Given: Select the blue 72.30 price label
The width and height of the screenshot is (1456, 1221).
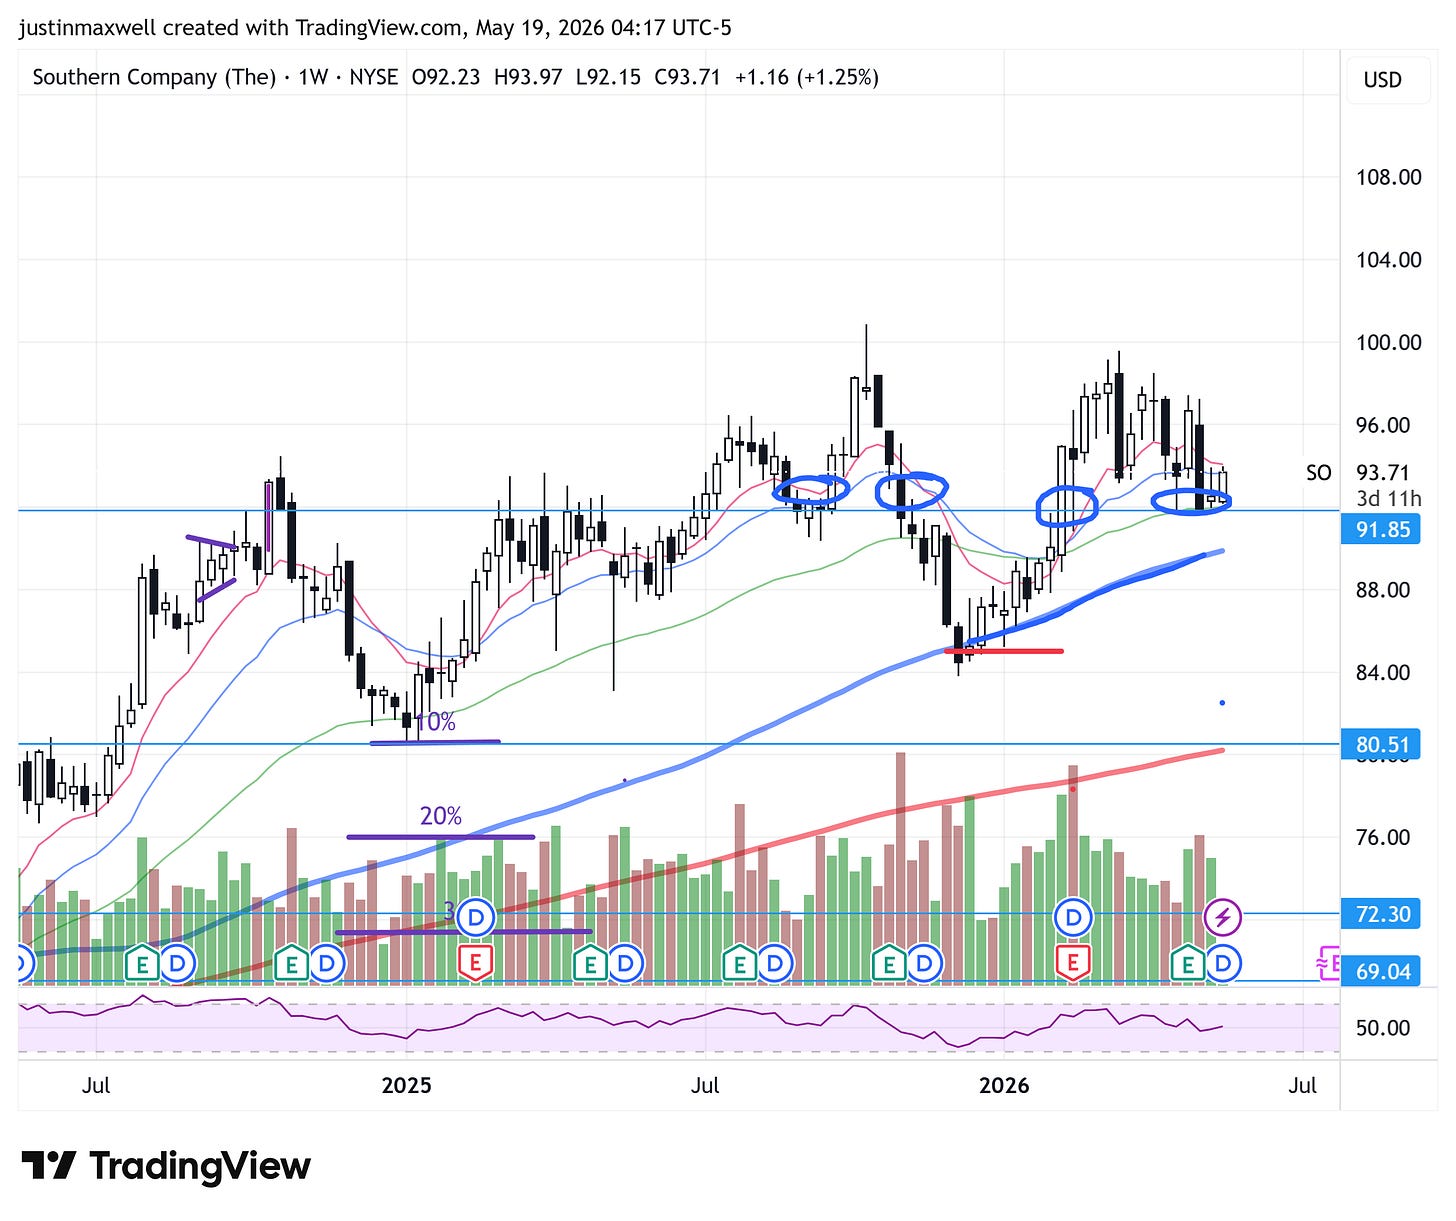Looking at the screenshot, I should click(x=1382, y=914).
